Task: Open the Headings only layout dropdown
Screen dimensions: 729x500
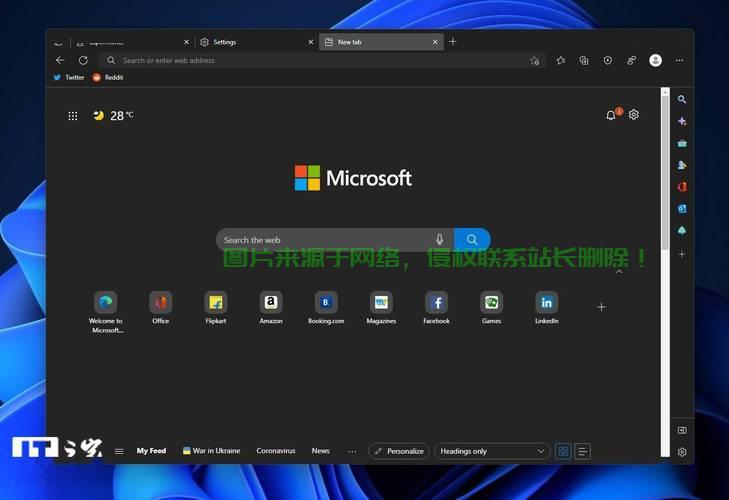Action: click(x=492, y=451)
